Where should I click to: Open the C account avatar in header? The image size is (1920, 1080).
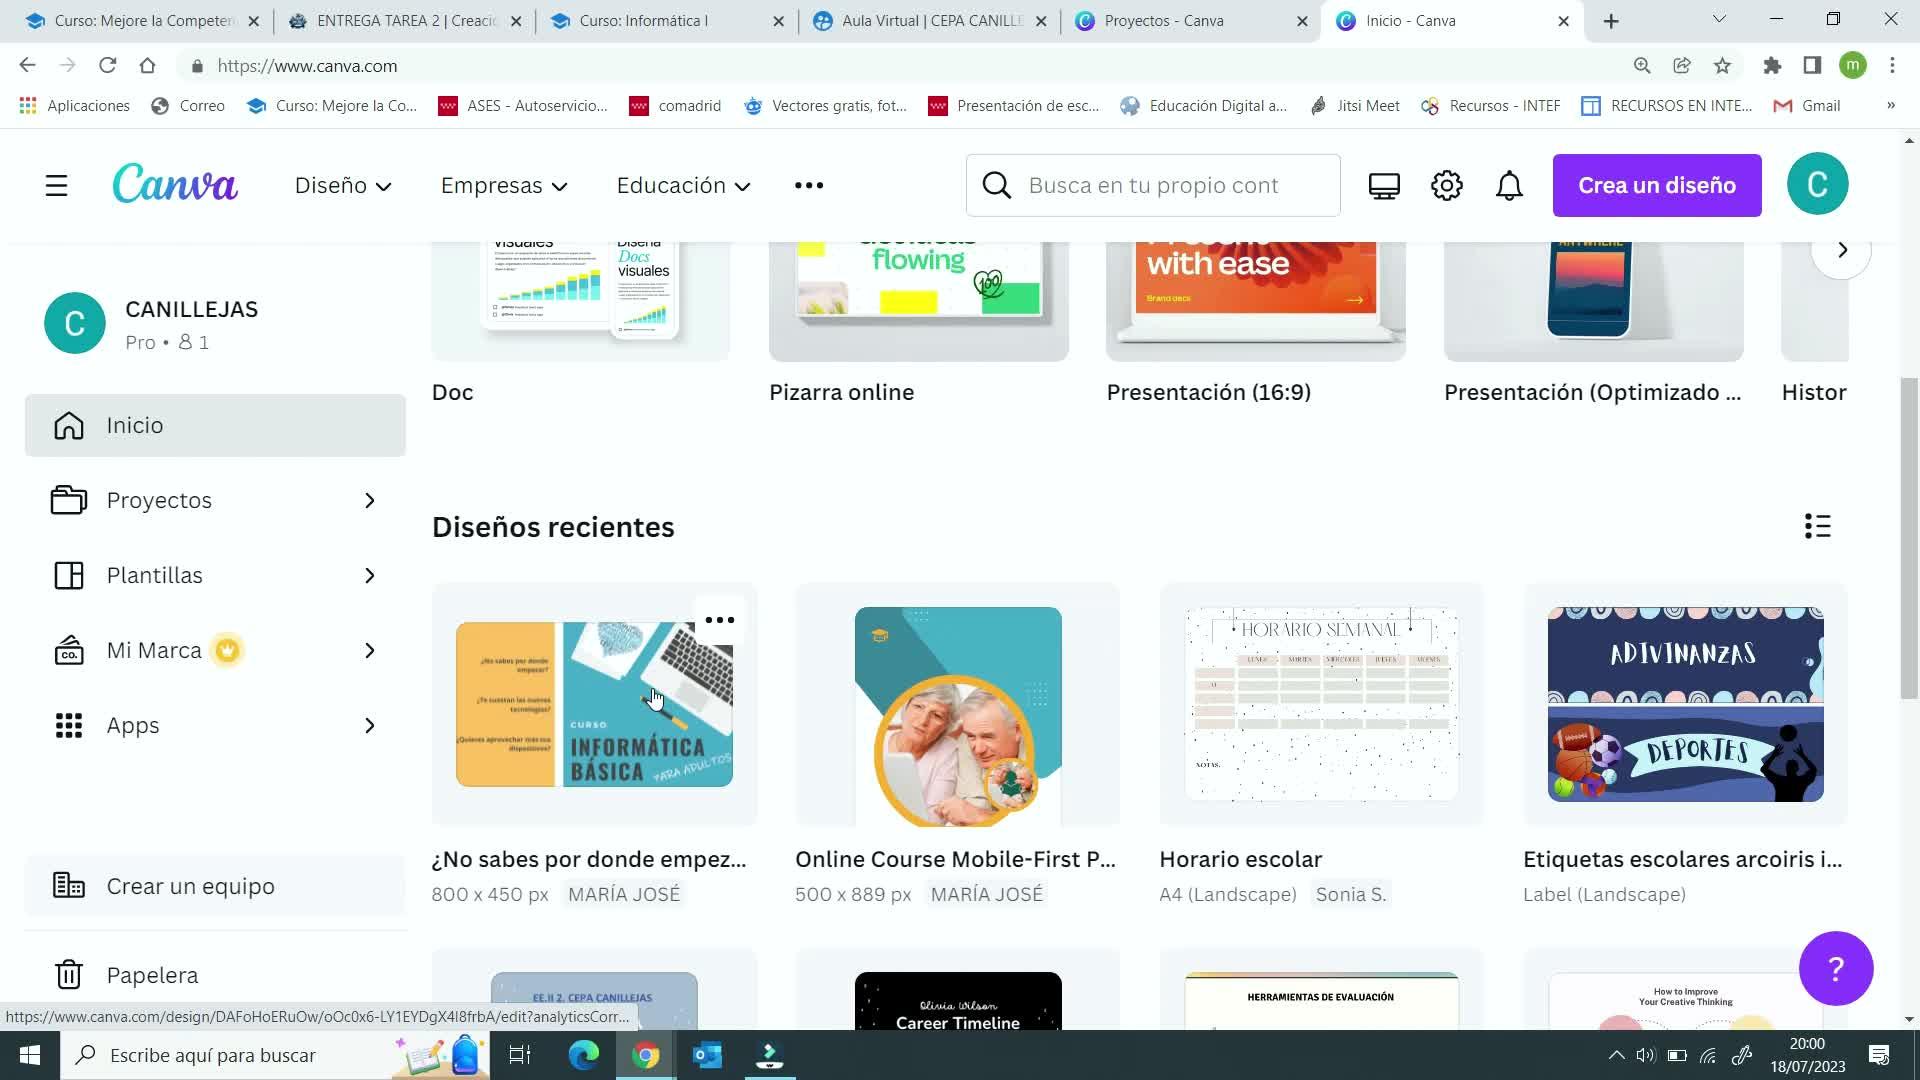click(x=1817, y=184)
